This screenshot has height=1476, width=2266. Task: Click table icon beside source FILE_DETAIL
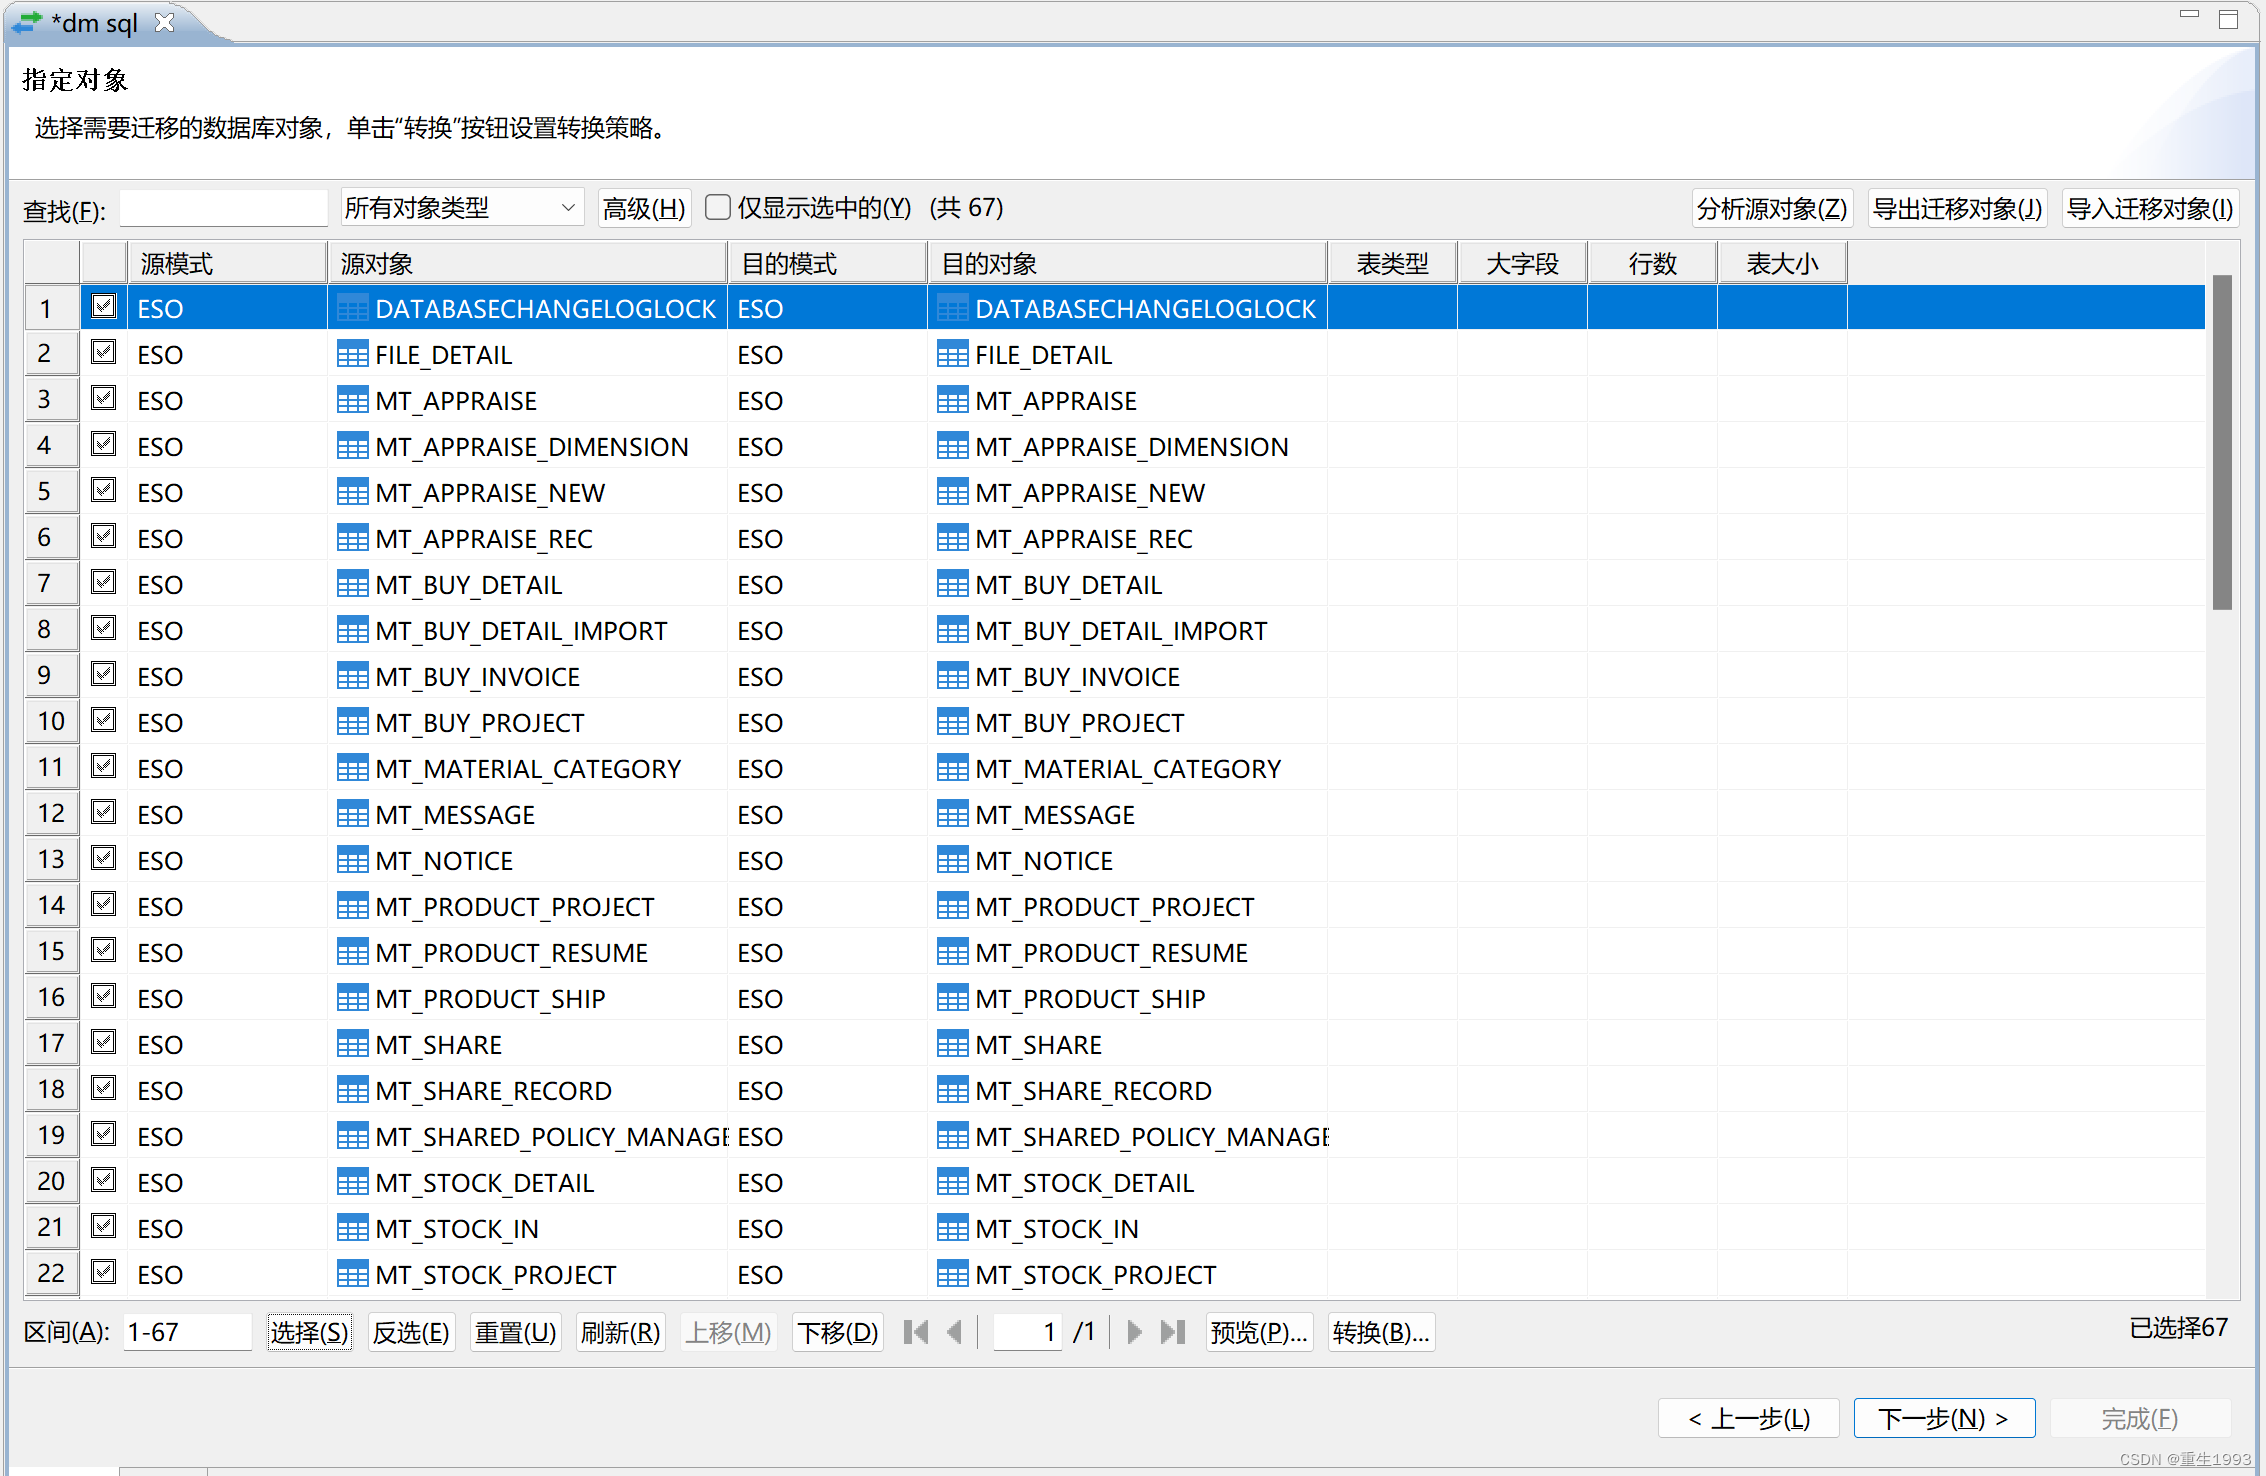tap(352, 355)
